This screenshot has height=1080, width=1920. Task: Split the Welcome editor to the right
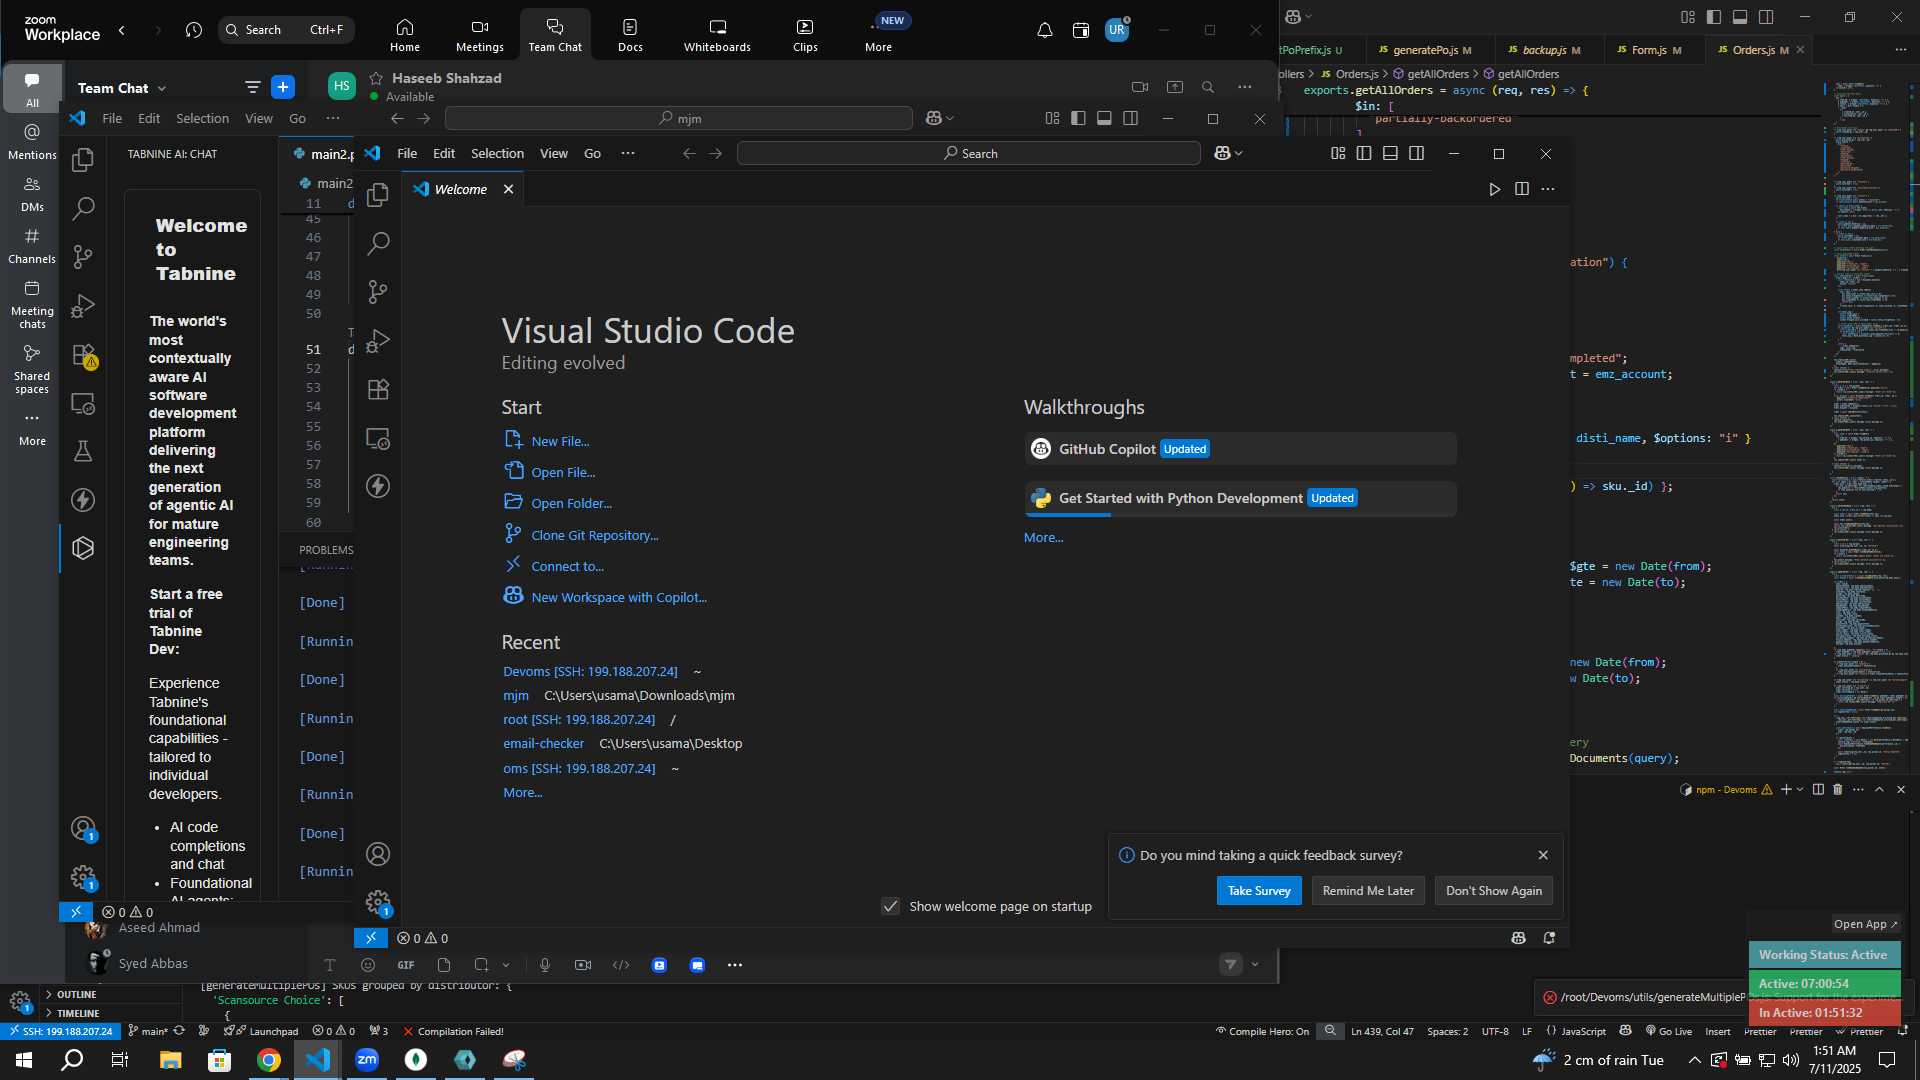pos(1522,189)
